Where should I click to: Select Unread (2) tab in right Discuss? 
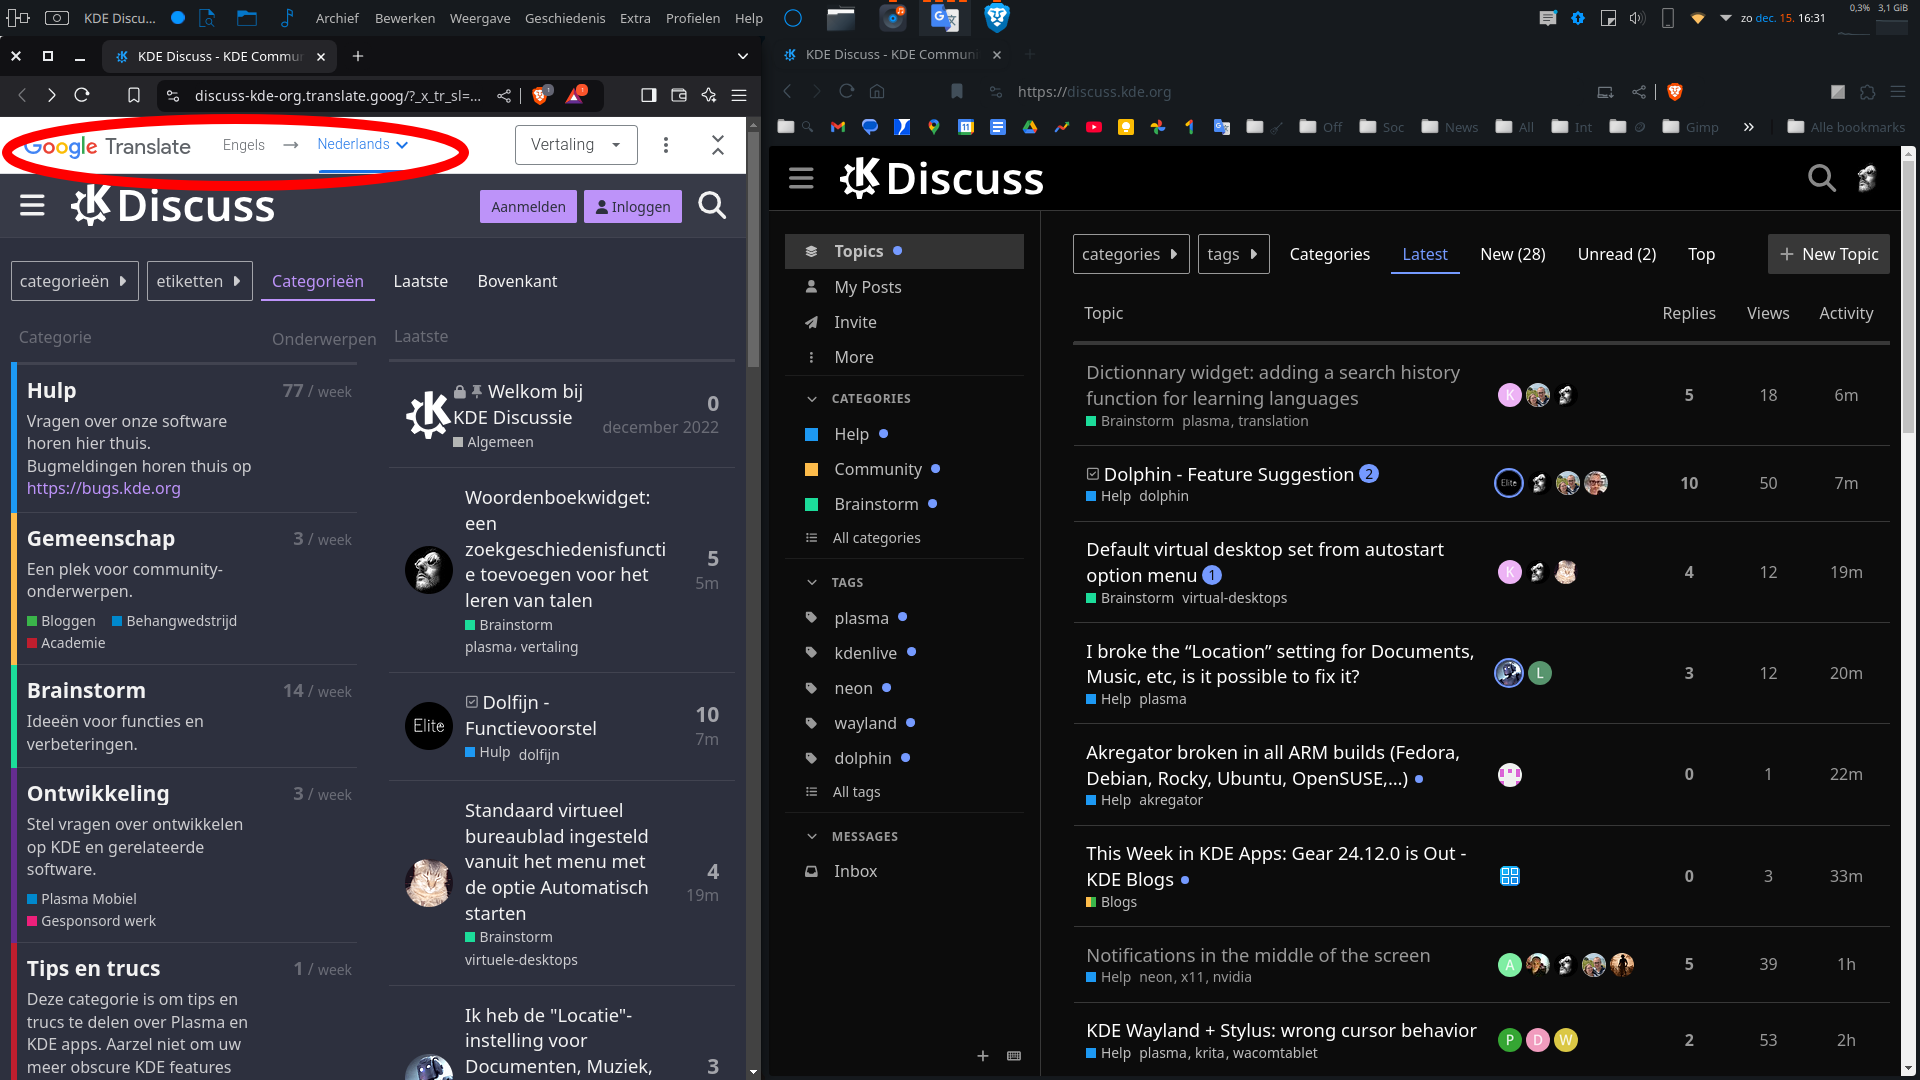pos(1617,254)
